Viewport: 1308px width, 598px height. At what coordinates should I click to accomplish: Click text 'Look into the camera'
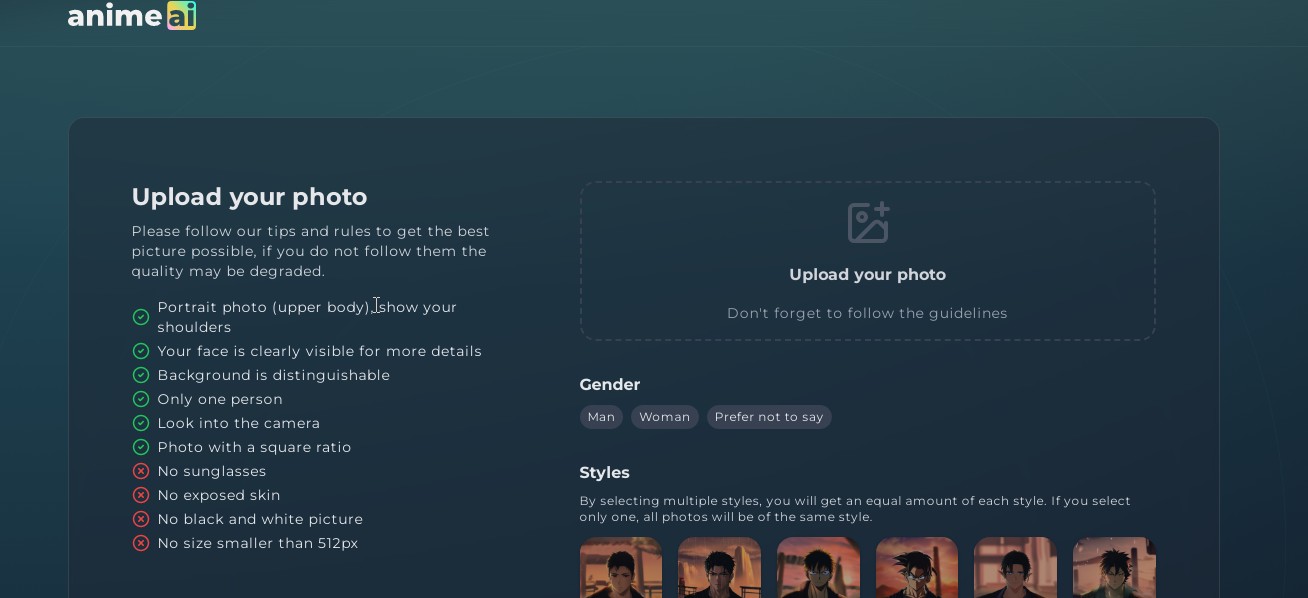[239, 423]
